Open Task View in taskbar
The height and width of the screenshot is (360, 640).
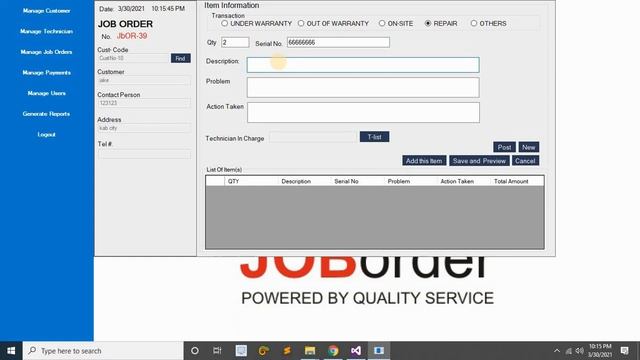(217, 351)
